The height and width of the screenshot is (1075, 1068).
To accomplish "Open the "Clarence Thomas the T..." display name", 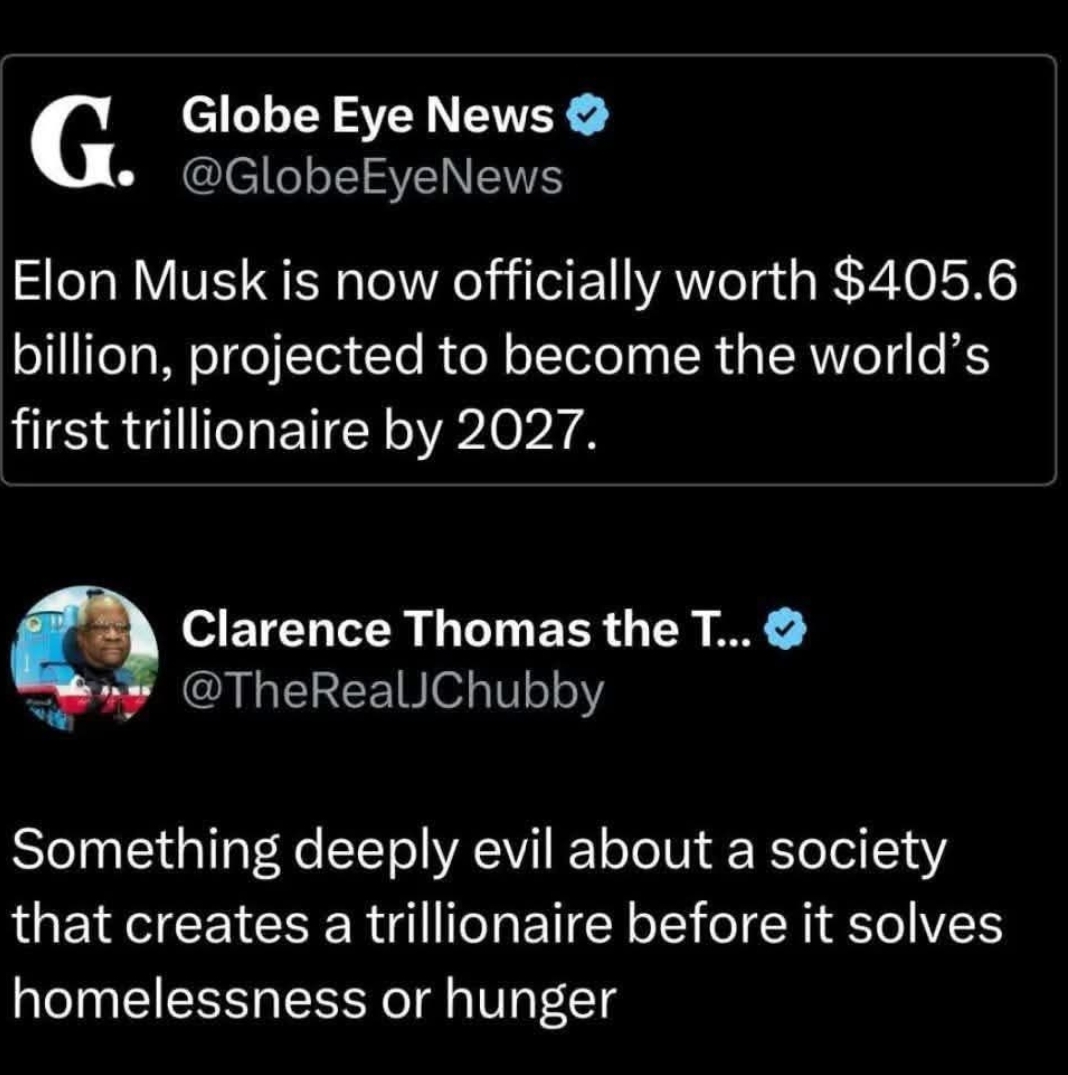I will coord(464,629).
